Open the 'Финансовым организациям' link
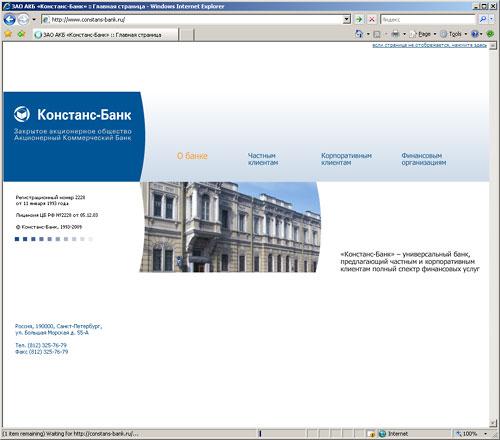Screen dimensions: 500x440 tap(424, 159)
